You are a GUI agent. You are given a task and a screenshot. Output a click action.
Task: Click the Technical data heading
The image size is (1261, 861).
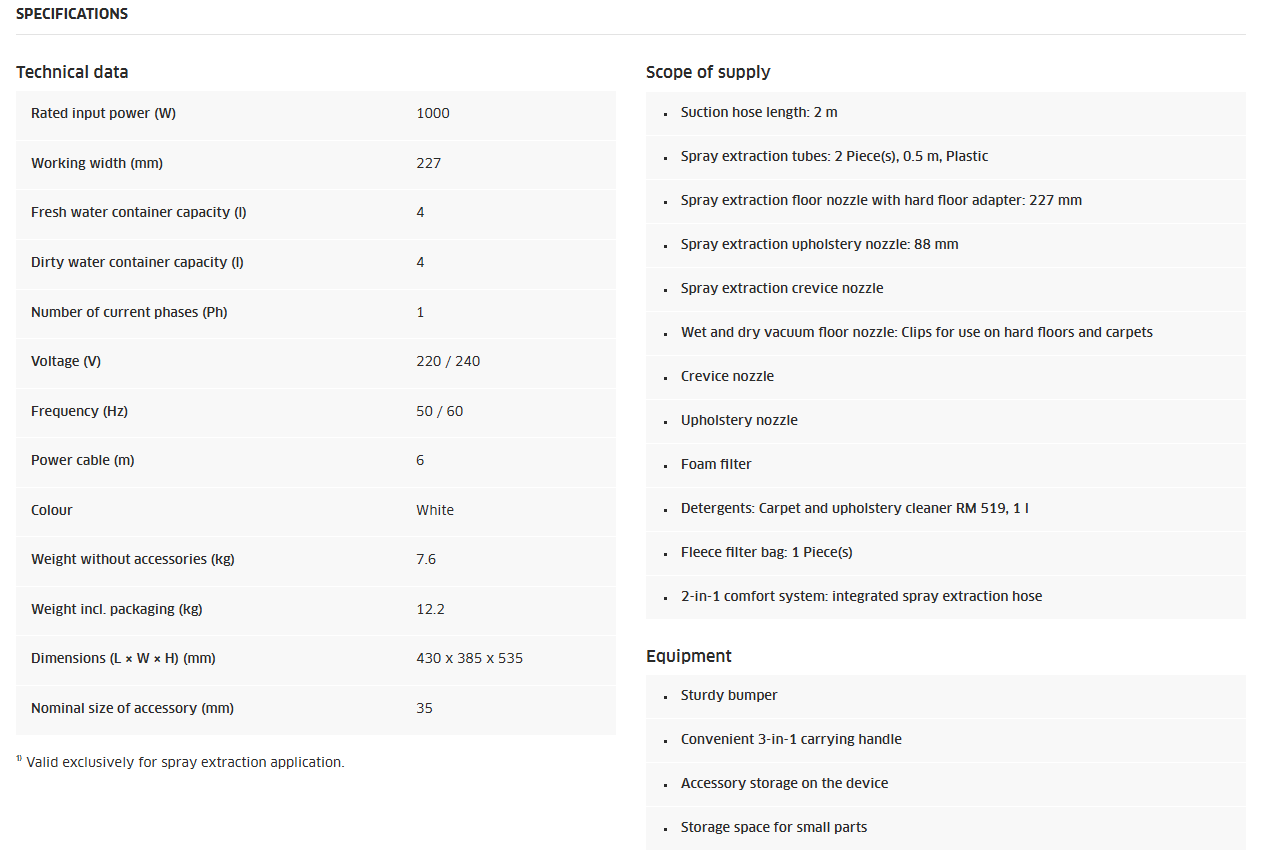[x=72, y=72]
